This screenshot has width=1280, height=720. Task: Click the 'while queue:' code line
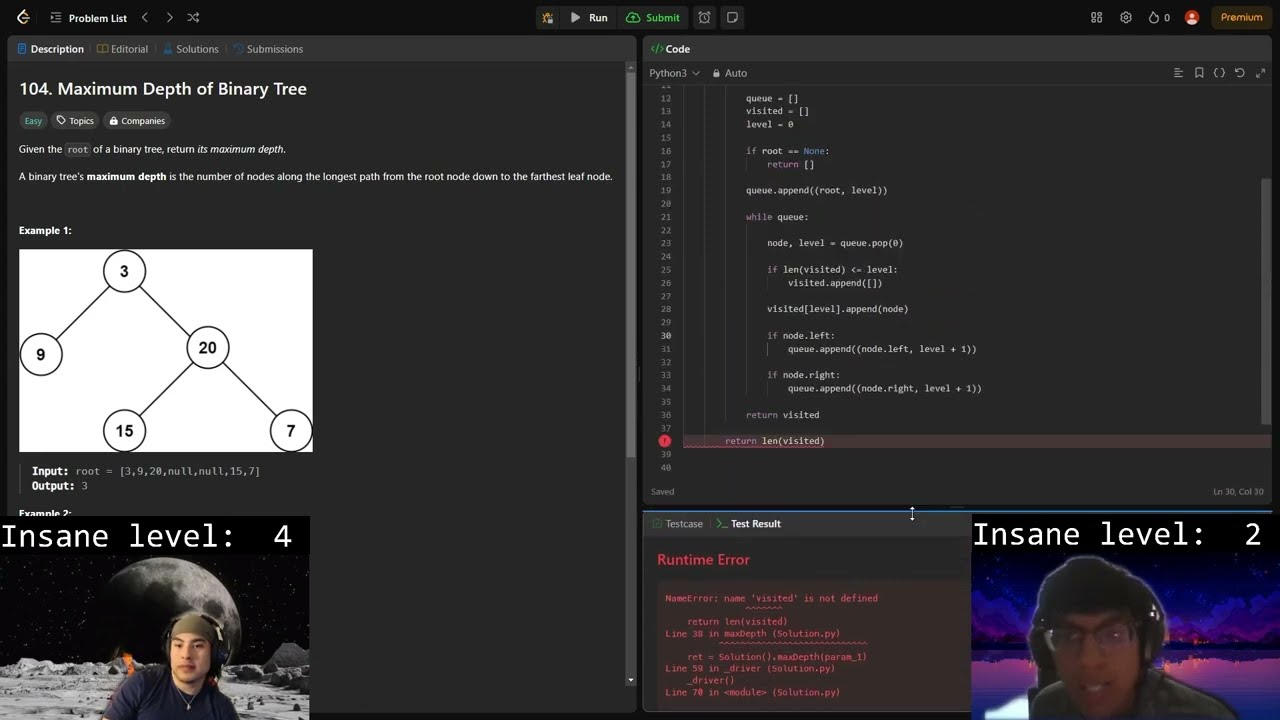pos(777,217)
